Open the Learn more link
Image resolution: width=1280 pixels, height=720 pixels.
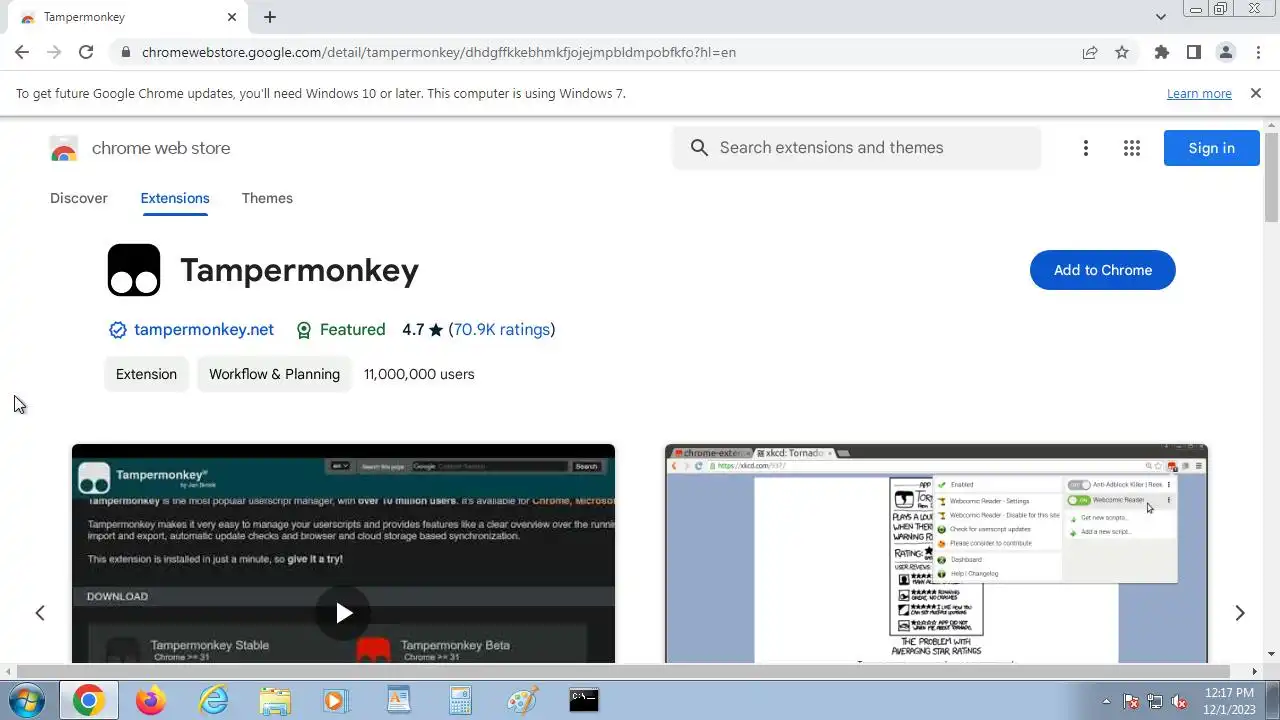point(1199,93)
